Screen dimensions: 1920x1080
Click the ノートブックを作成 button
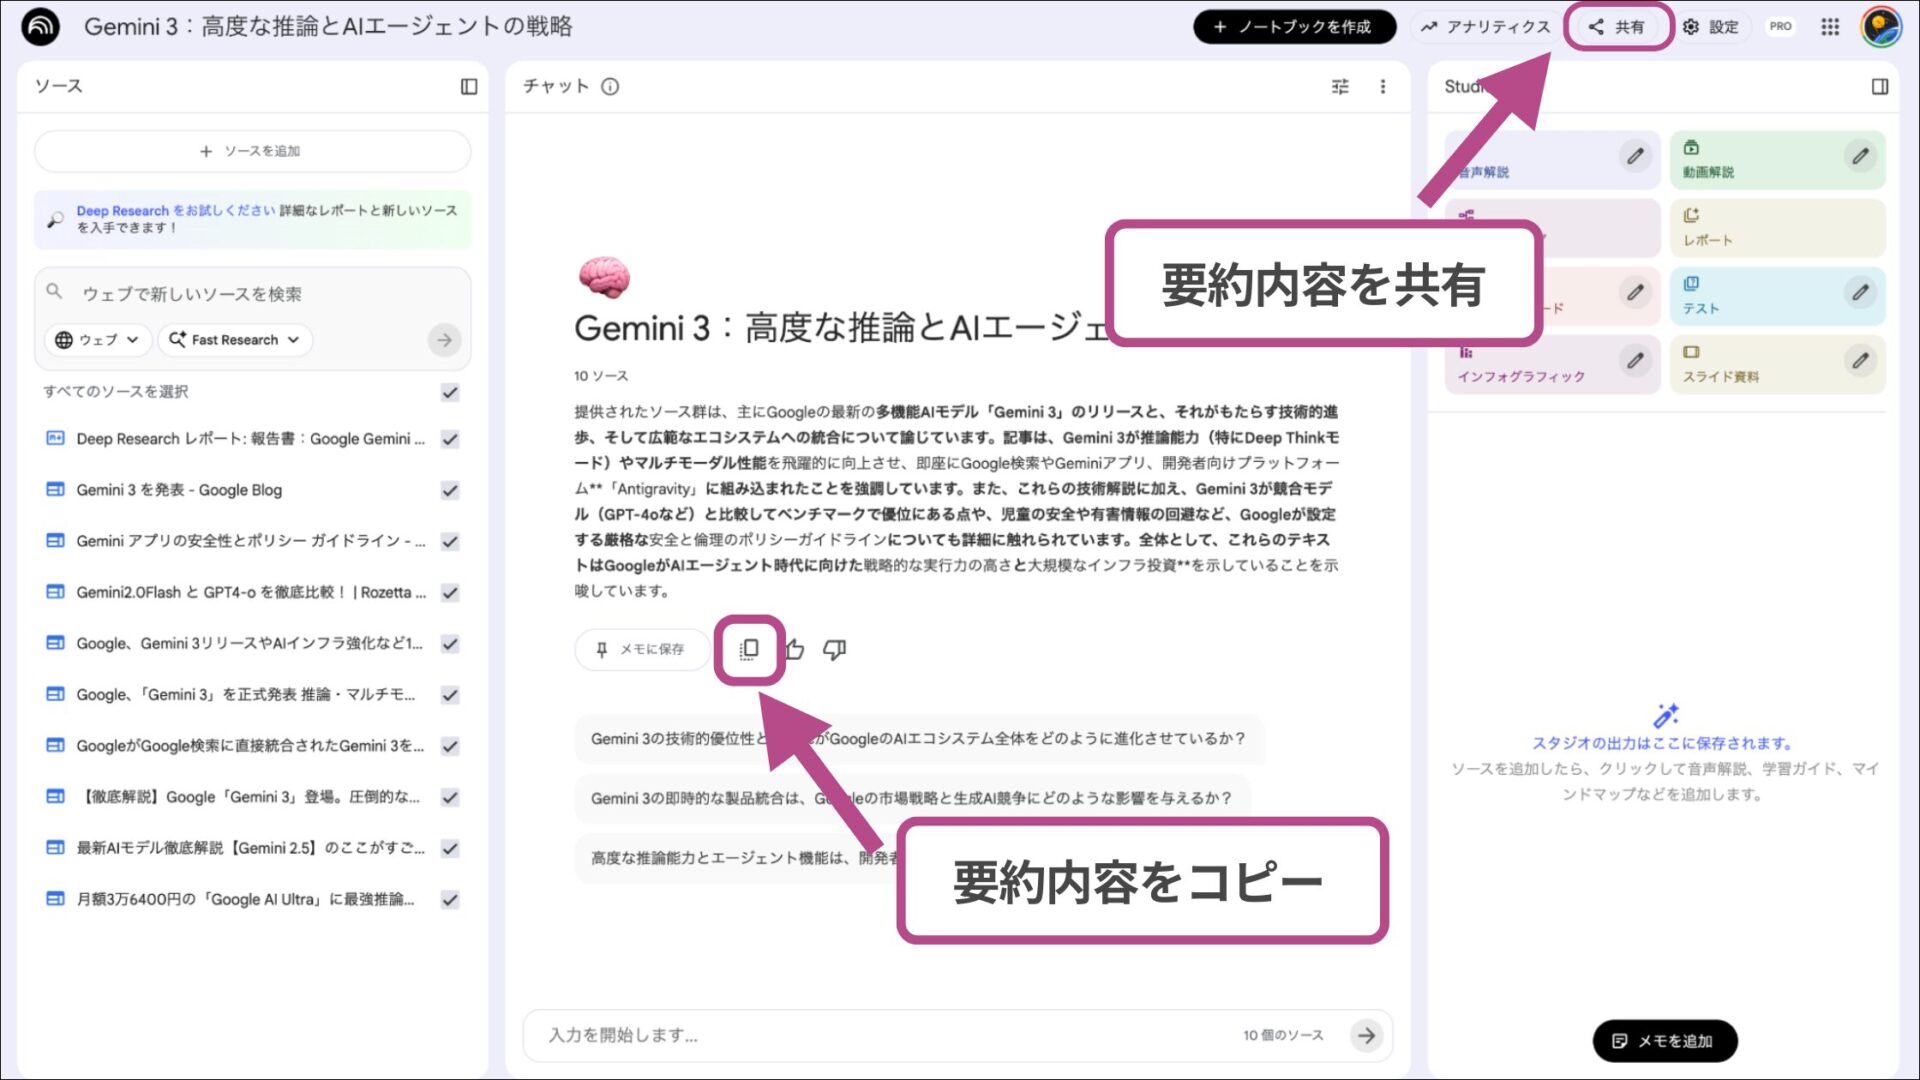pyautogui.click(x=1293, y=27)
